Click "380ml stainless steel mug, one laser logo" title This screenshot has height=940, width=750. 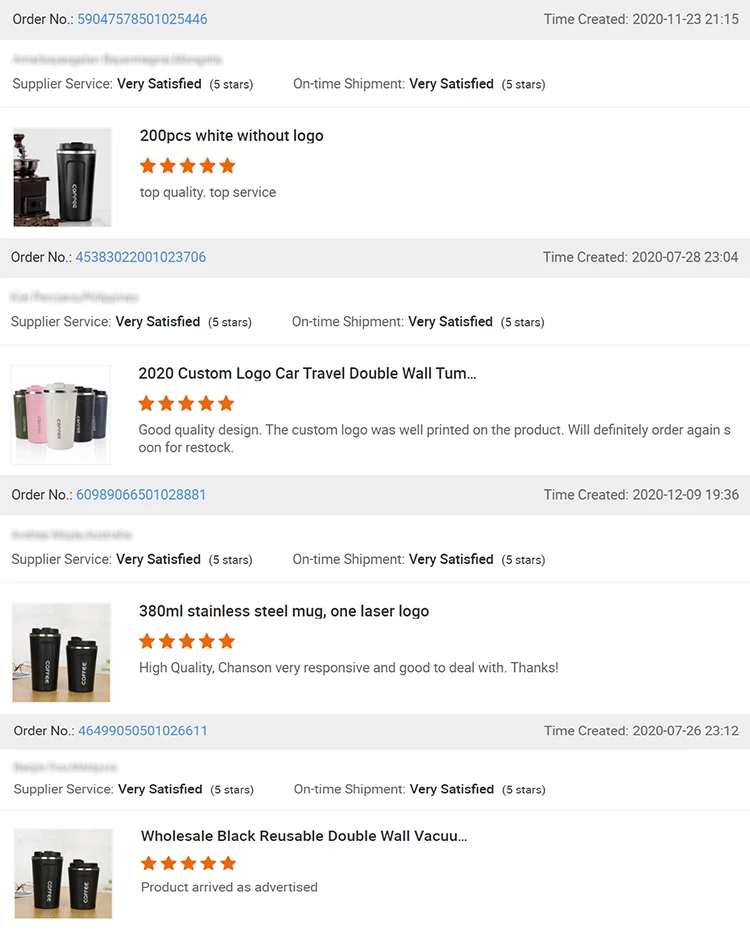click(x=284, y=611)
